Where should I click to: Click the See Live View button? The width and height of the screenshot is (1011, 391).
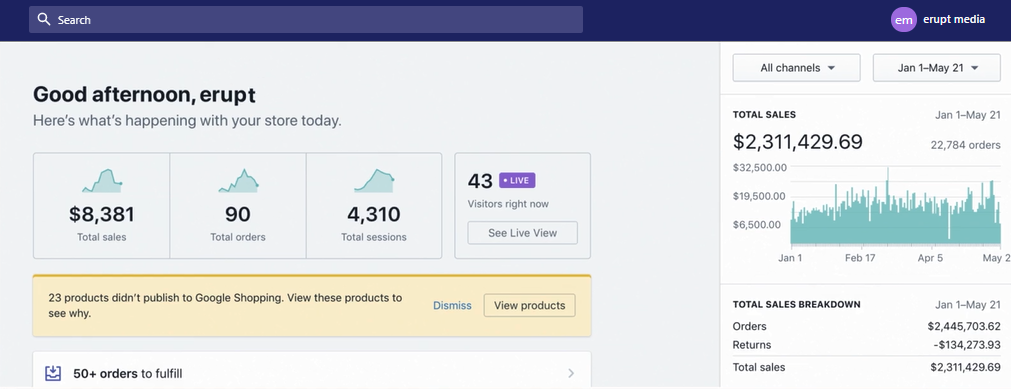click(522, 233)
